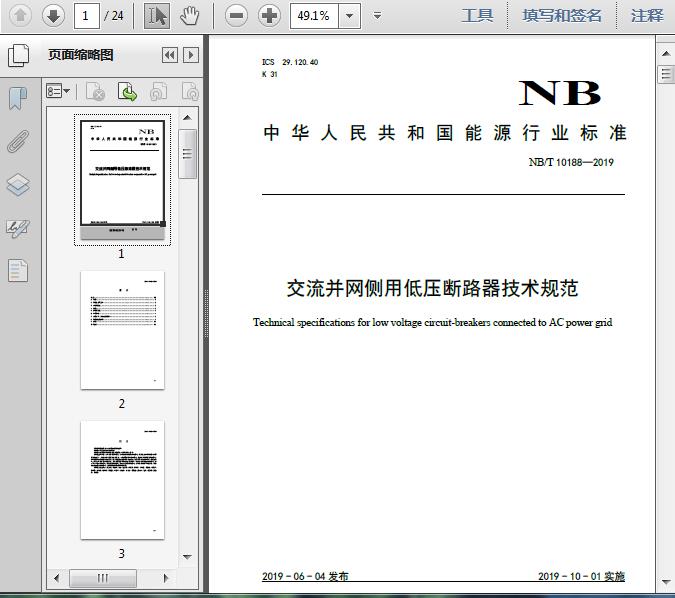Click the title 交流并网侧用低压断路器技术规范

coord(432,288)
